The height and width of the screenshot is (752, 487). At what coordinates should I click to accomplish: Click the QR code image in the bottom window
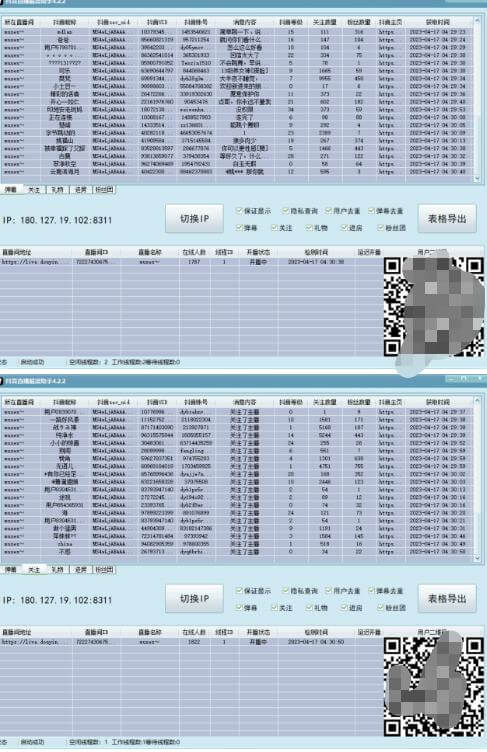tap(434, 687)
